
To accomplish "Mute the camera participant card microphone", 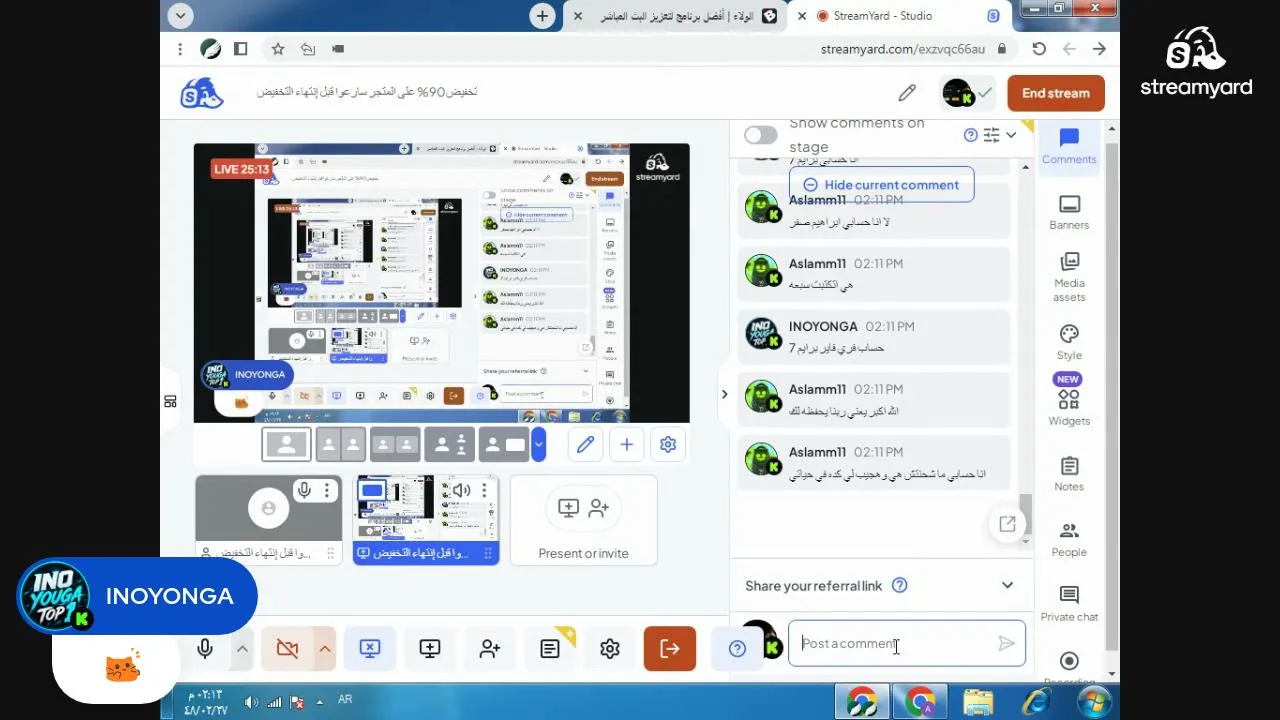I will pos(304,490).
